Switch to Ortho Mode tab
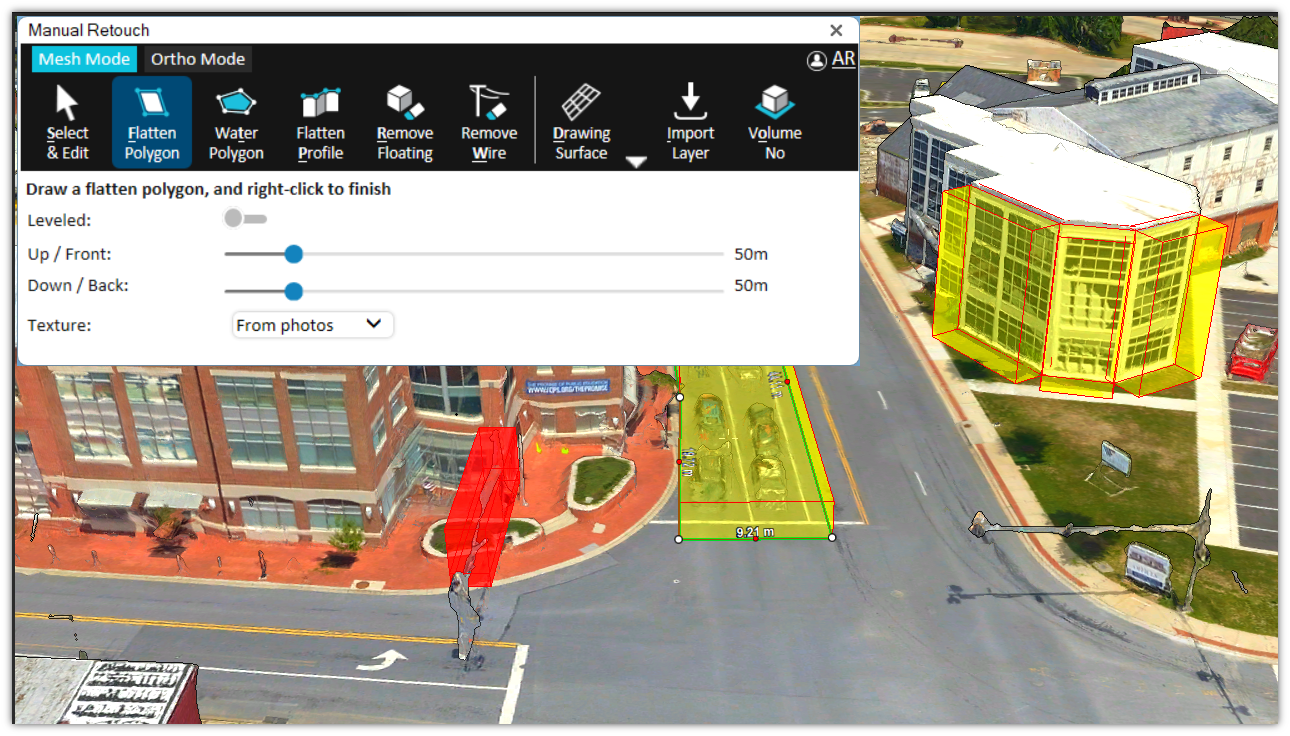Screen dimensions: 1290x736 coord(198,59)
